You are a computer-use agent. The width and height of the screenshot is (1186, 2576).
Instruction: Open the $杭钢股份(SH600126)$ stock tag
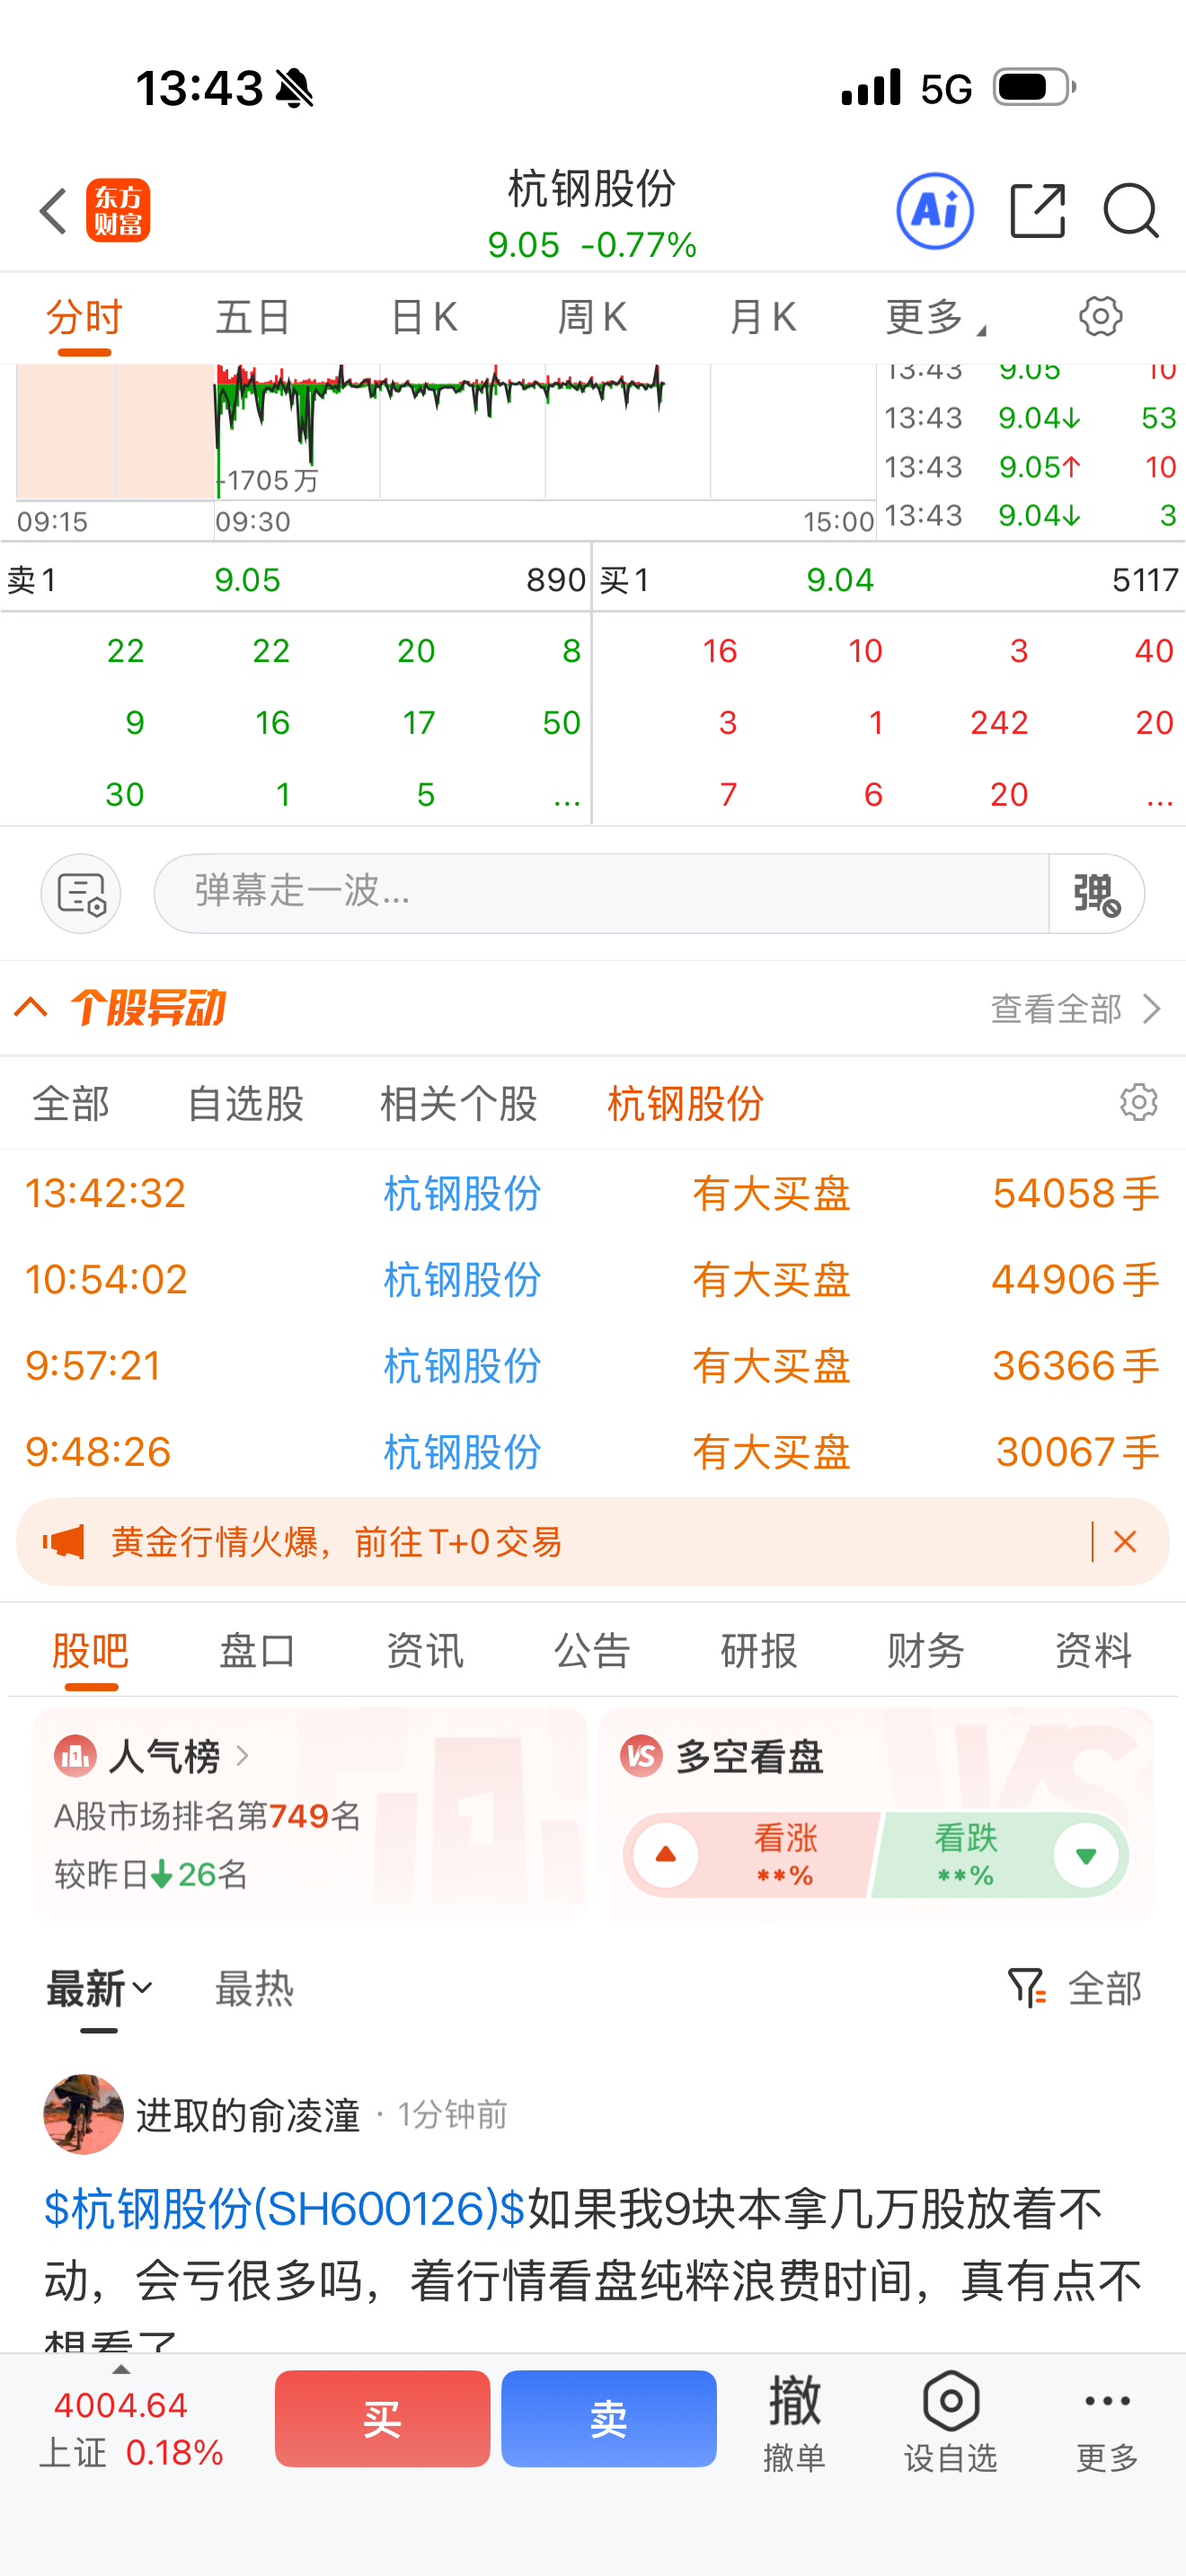(285, 2209)
